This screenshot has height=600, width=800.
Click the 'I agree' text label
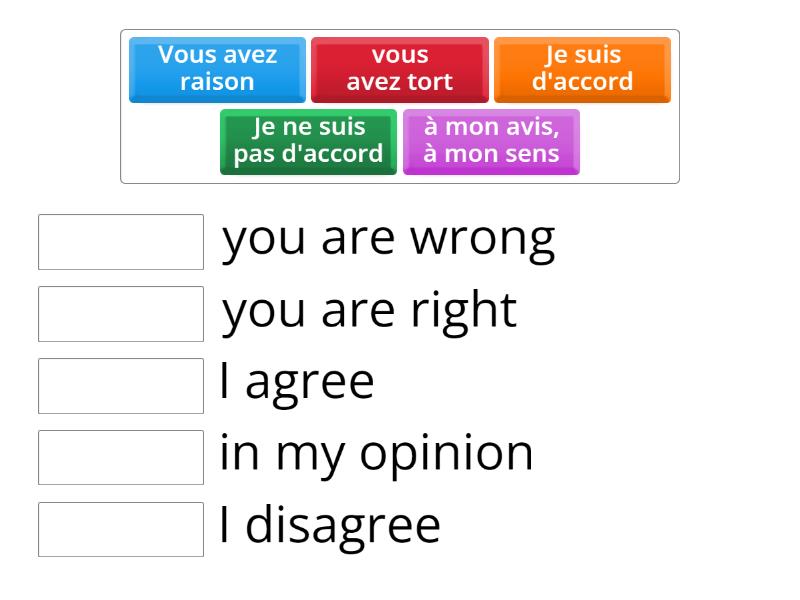(296, 381)
